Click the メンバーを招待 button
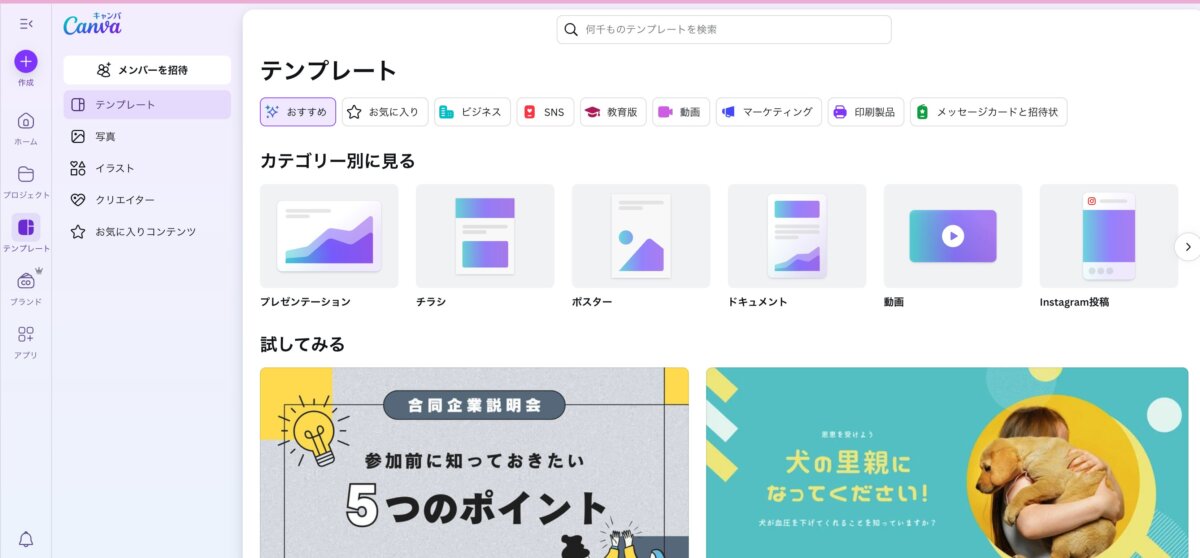 (x=147, y=70)
